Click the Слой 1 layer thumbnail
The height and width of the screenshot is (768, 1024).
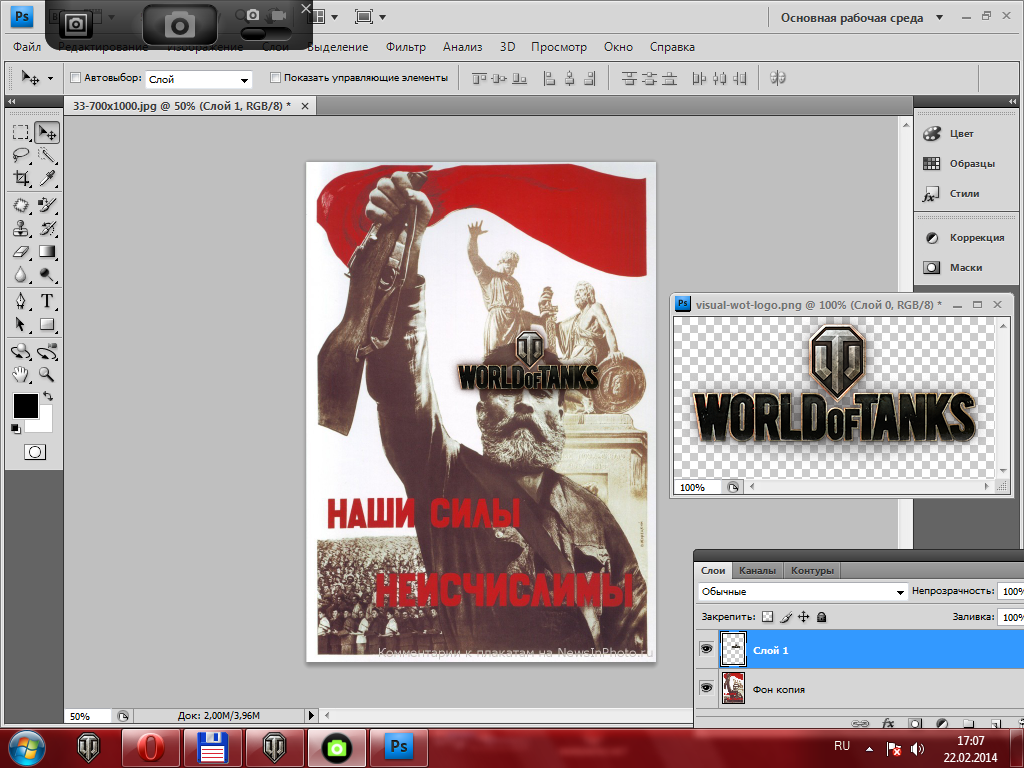pyautogui.click(x=733, y=649)
